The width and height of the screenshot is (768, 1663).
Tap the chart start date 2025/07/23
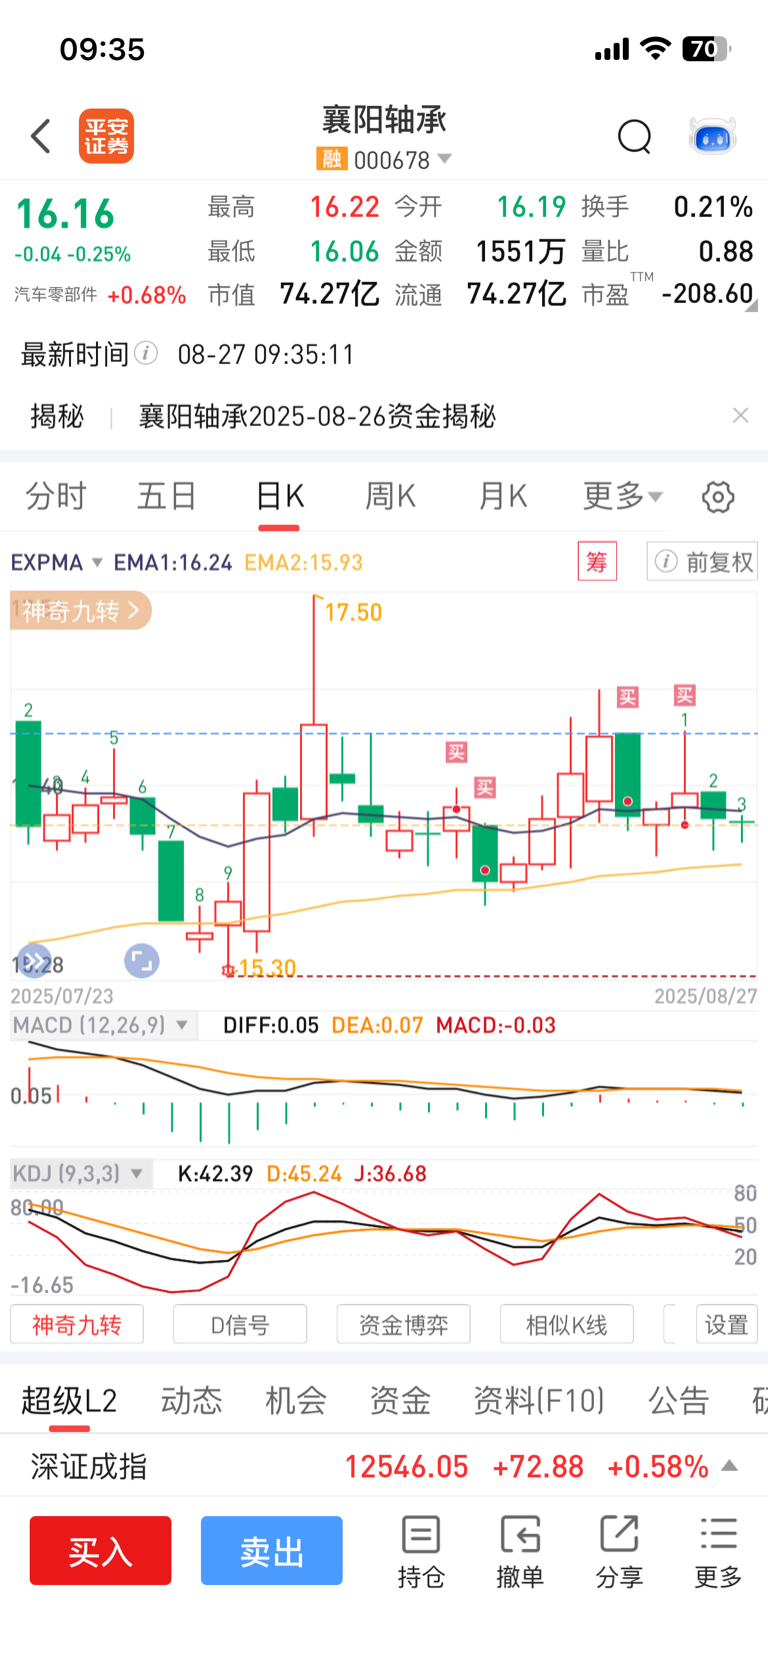[x=62, y=996]
